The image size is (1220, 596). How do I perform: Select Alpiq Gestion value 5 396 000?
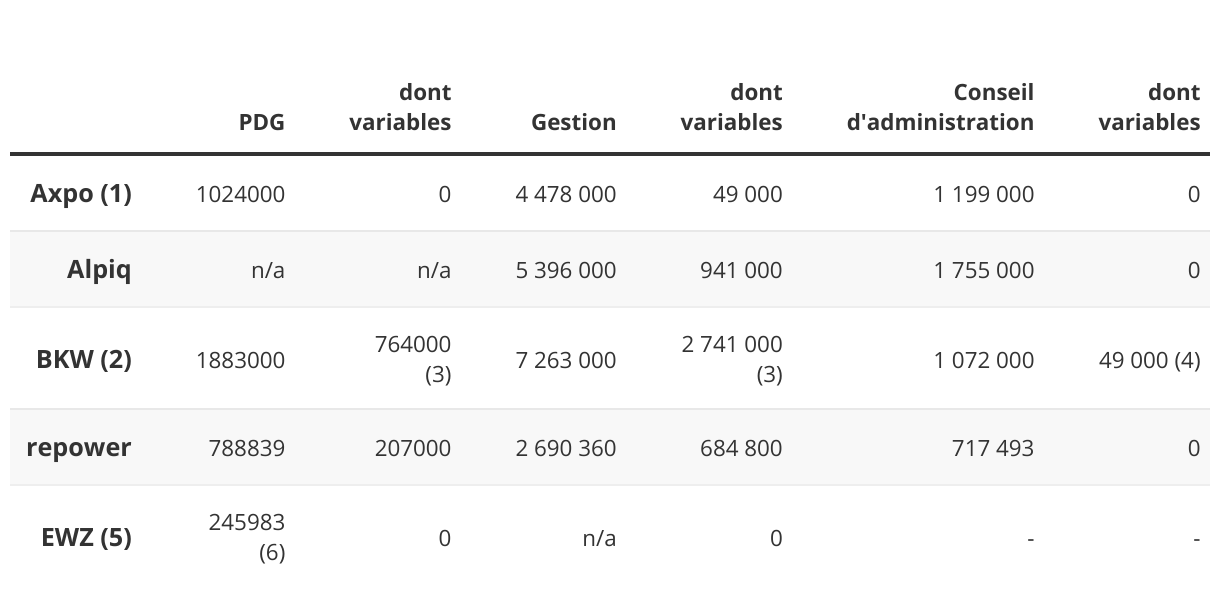[566, 271]
